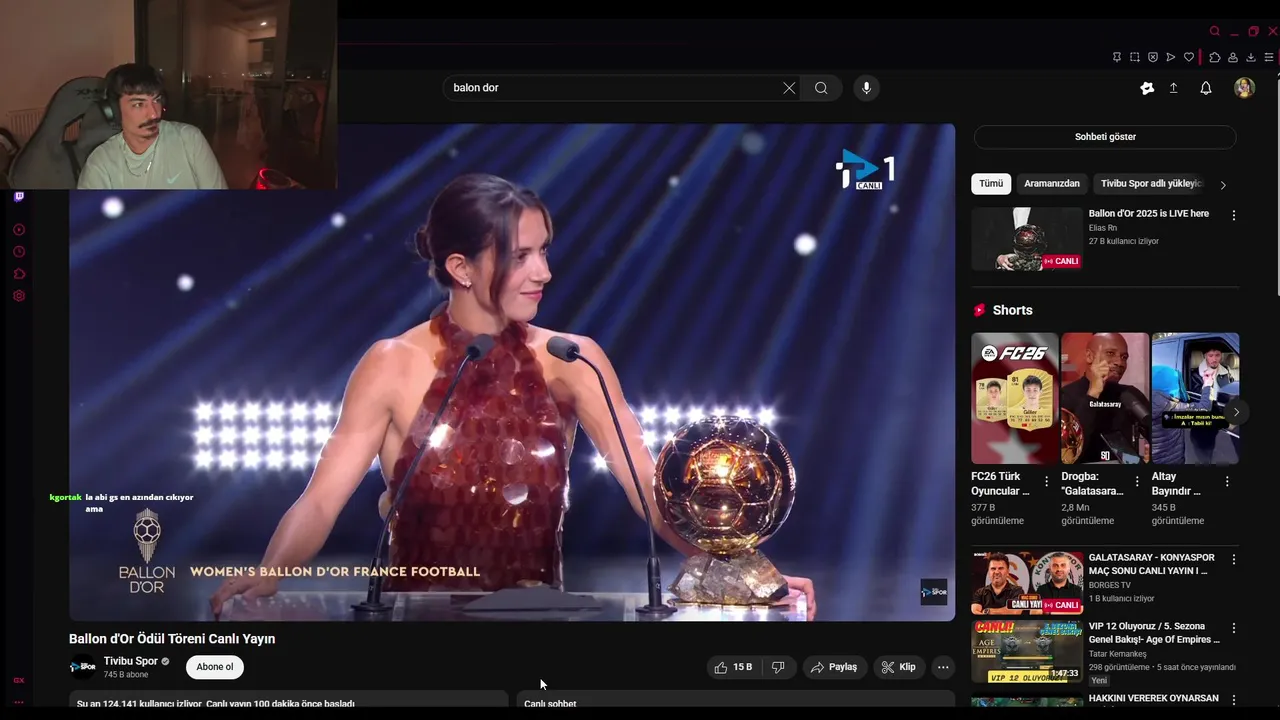Take a snapshot with the capture icon
This screenshot has width=1280, height=720.
(1135, 58)
